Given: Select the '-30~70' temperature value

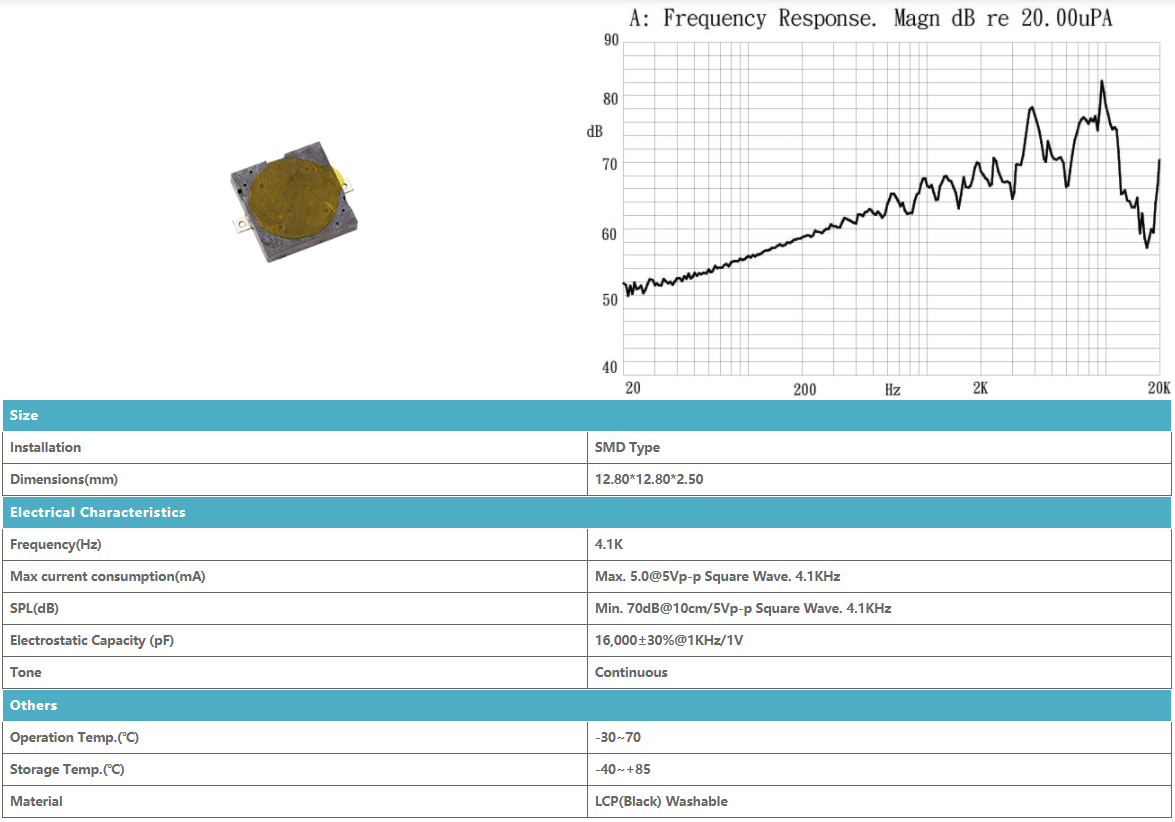Looking at the screenshot, I should point(617,737).
